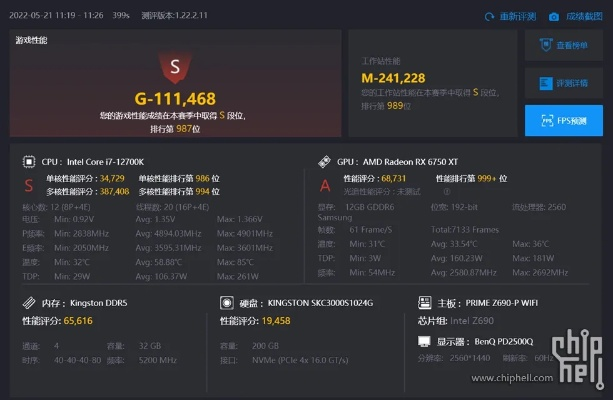Click the workstation score M-241,228

pos(393,78)
